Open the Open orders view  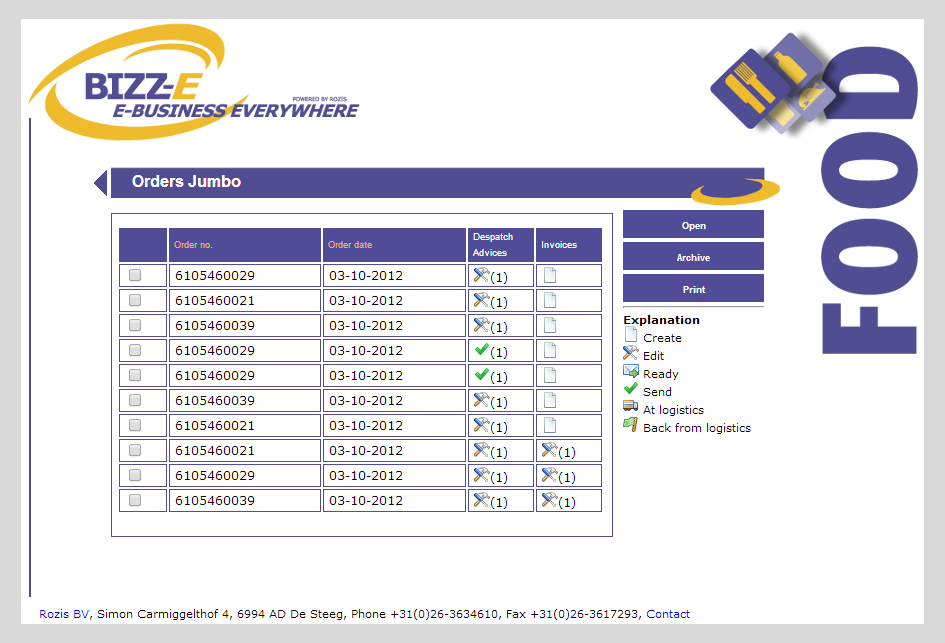click(x=693, y=225)
